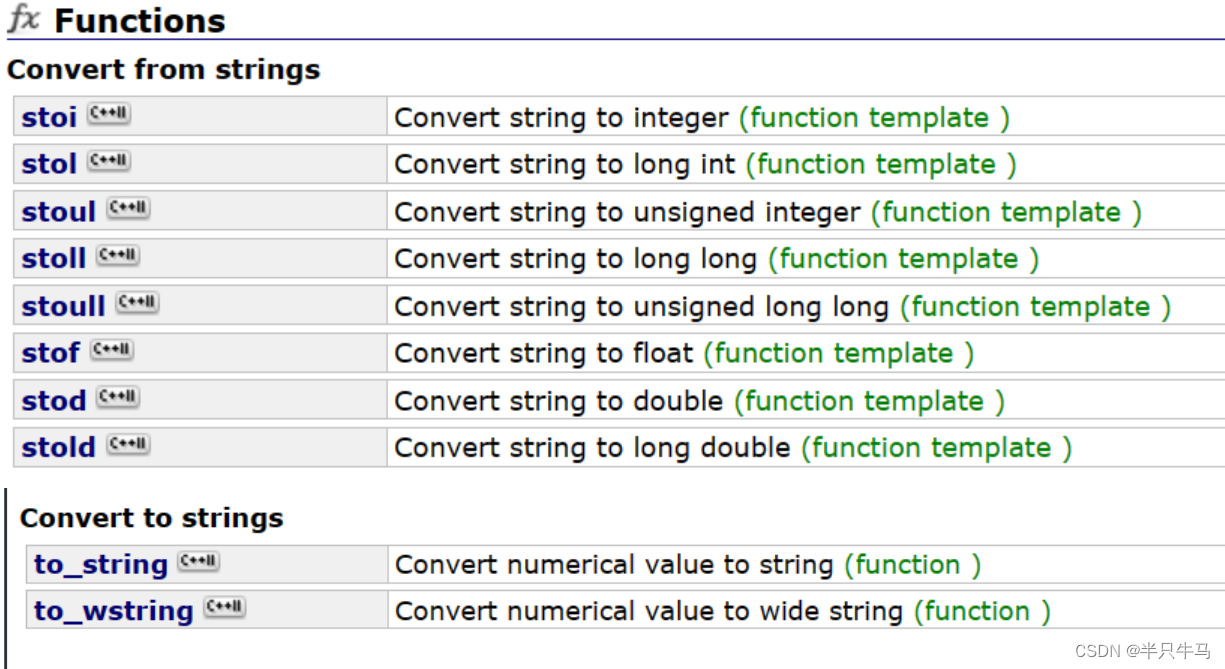The width and height of the screenshot is (1225, 669).
Task: Select the stod function link
Action: (54, 401)
